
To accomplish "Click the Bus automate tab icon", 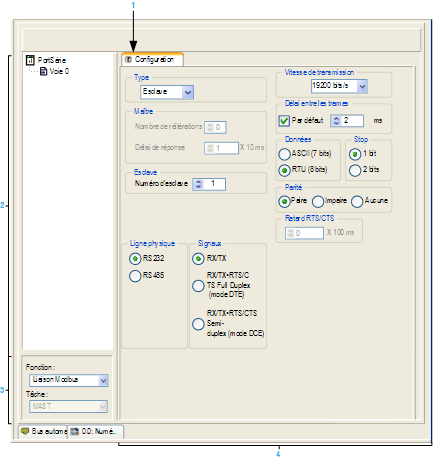I will tap(25, 431).
